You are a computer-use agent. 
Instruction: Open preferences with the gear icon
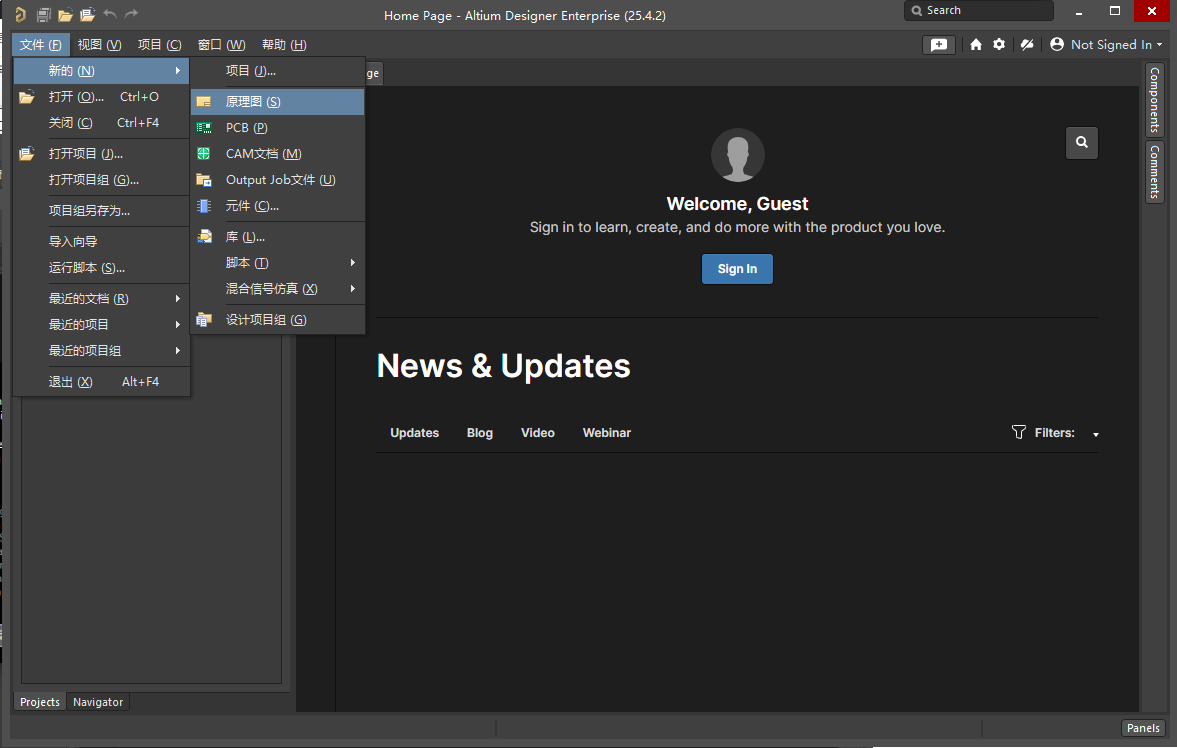pos(999,44)
